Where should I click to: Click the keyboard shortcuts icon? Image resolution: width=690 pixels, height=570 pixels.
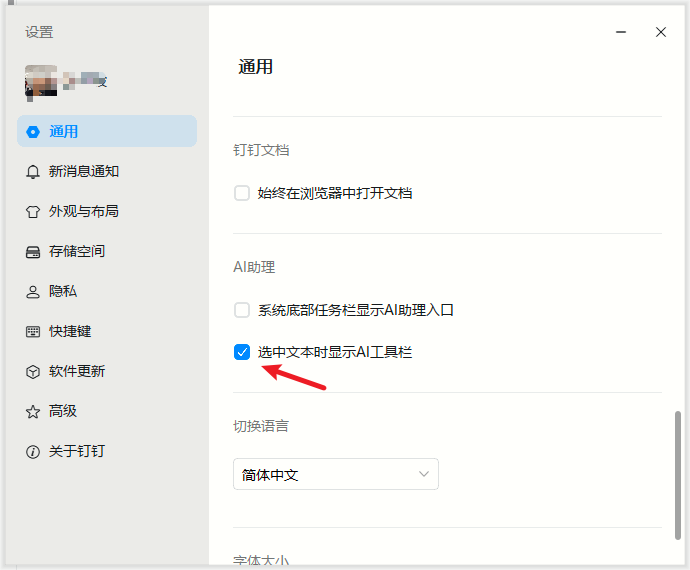pyautogui.click(x=33, y=331)
